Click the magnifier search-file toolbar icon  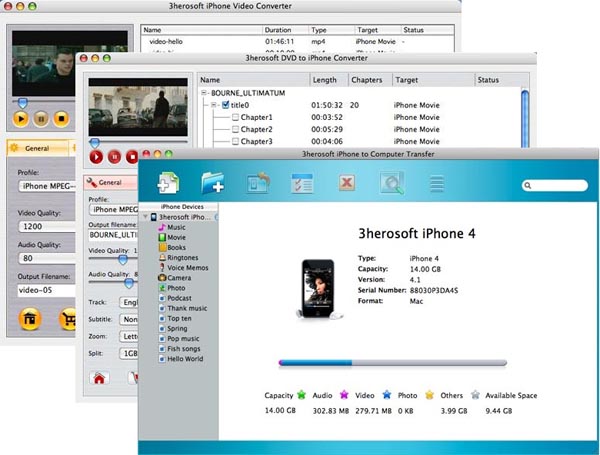[x=392, y=183]
